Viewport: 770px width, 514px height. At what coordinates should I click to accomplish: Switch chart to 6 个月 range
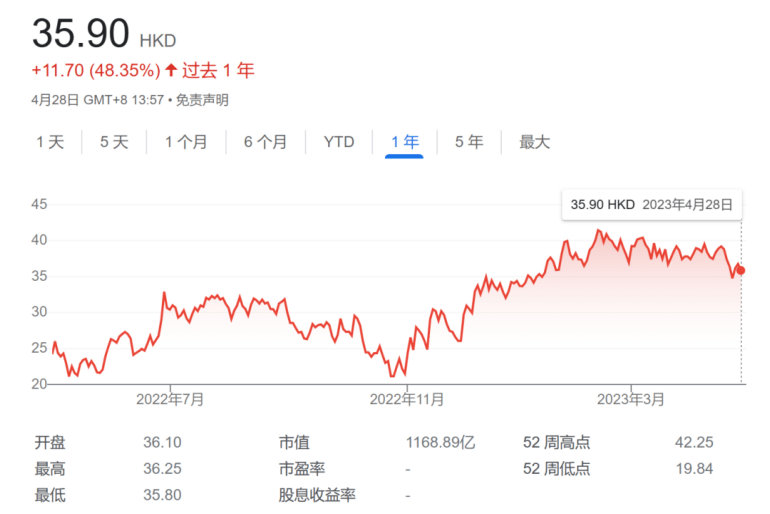[265, 142]
